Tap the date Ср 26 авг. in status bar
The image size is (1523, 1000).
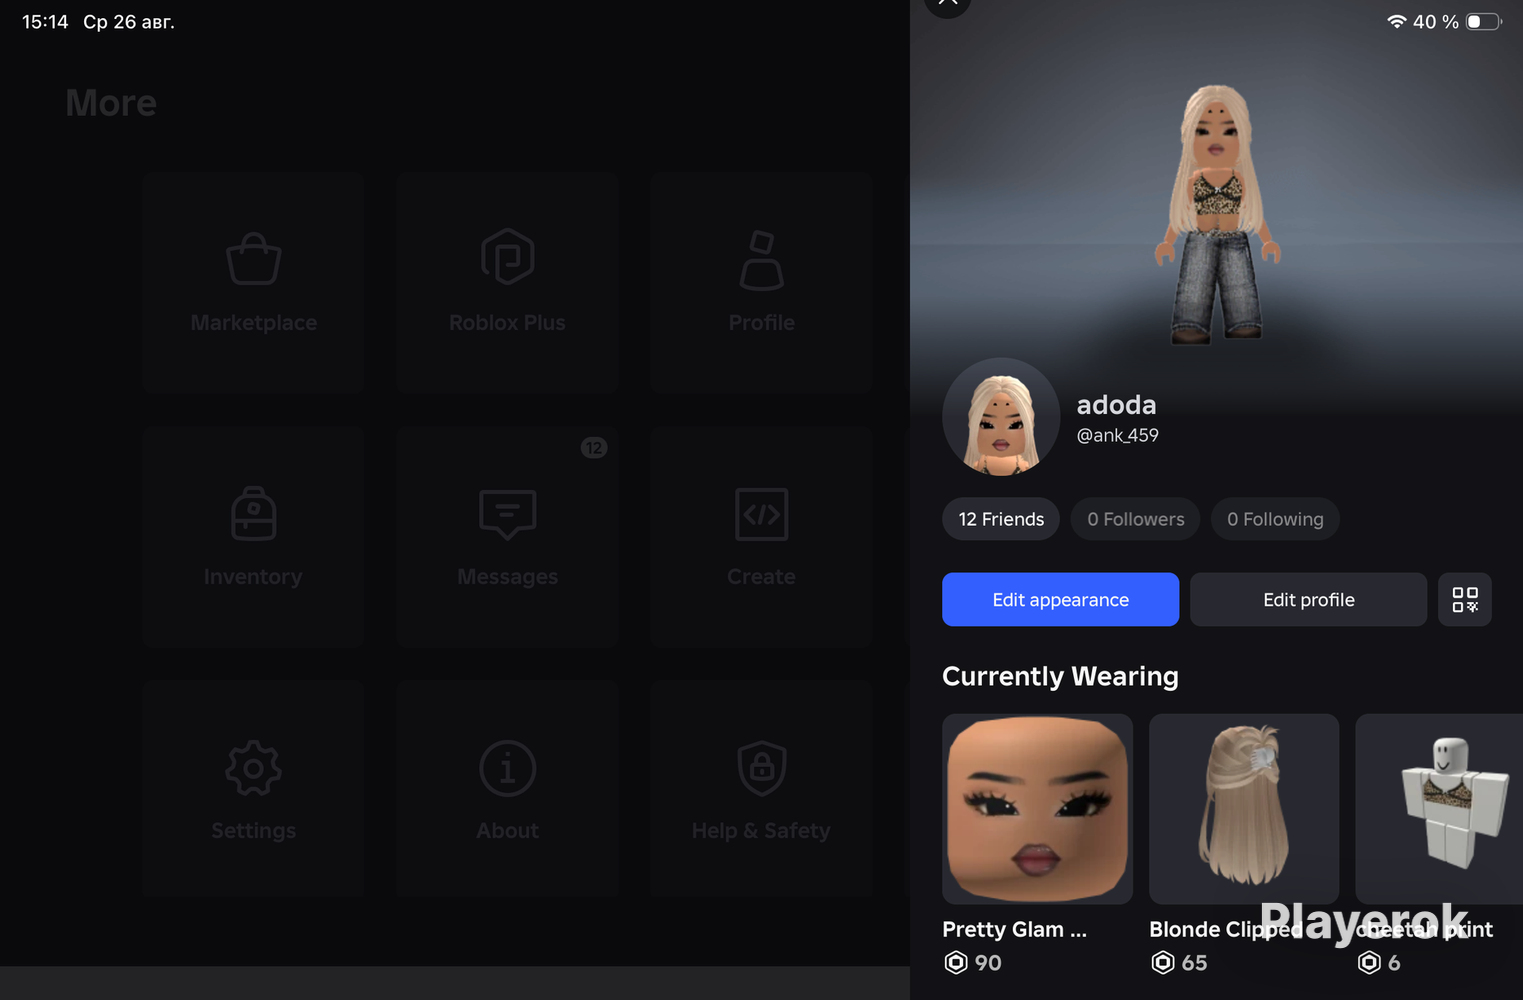click(129, 22)
